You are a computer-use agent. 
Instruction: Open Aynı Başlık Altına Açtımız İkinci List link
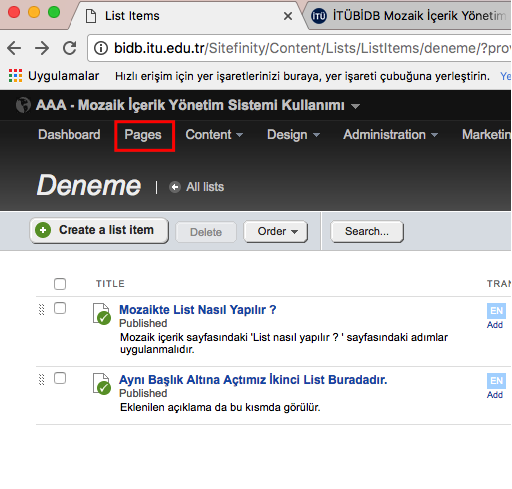[x=253, y=380]
